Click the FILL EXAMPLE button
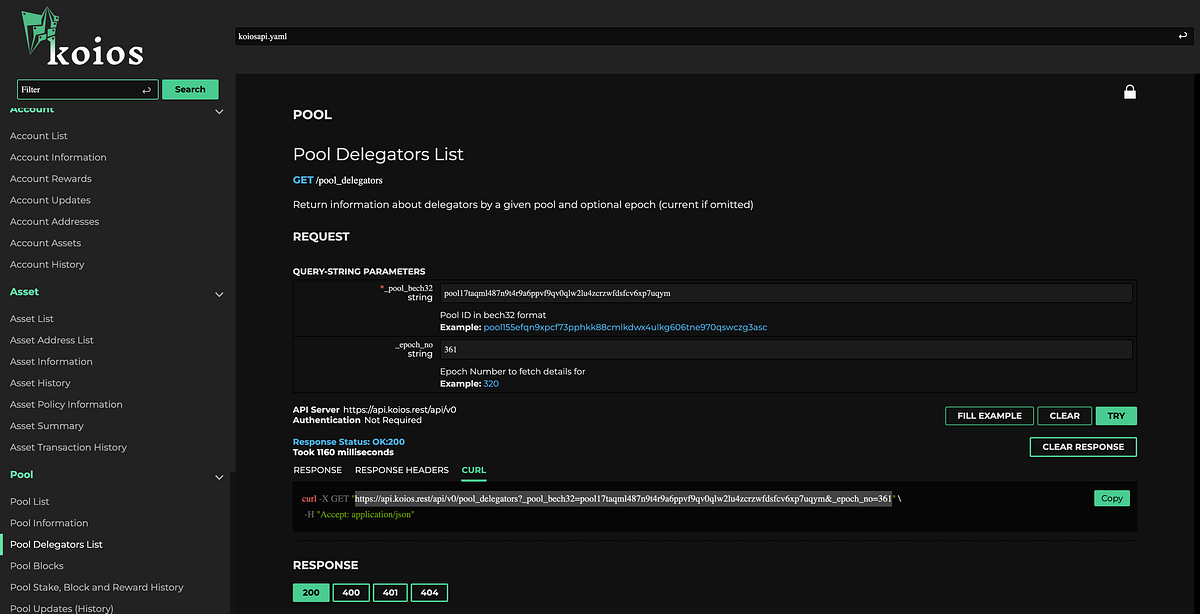 pos(989,415)
